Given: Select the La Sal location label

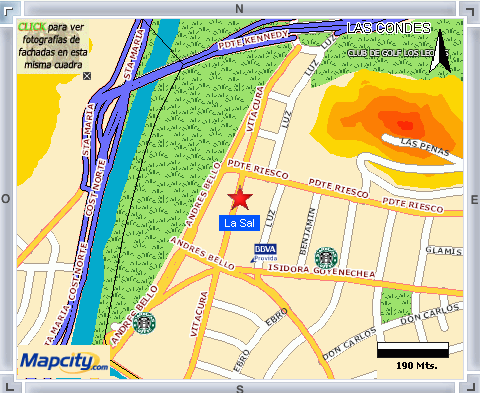Looking at the screenshot, I should (x=239, y=223).
